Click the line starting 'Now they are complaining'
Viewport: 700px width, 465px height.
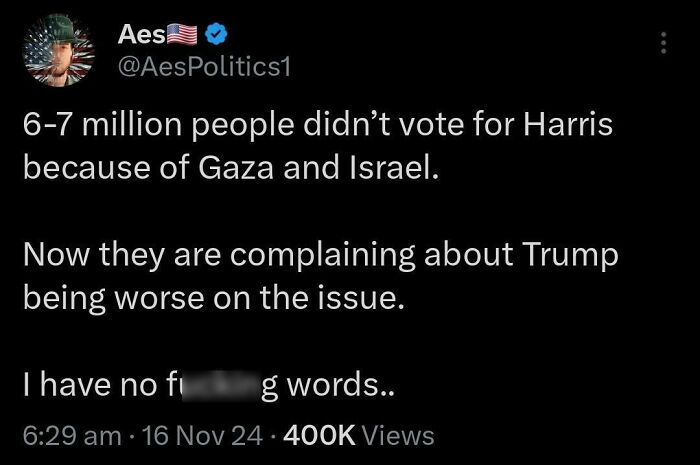(321, 256)
